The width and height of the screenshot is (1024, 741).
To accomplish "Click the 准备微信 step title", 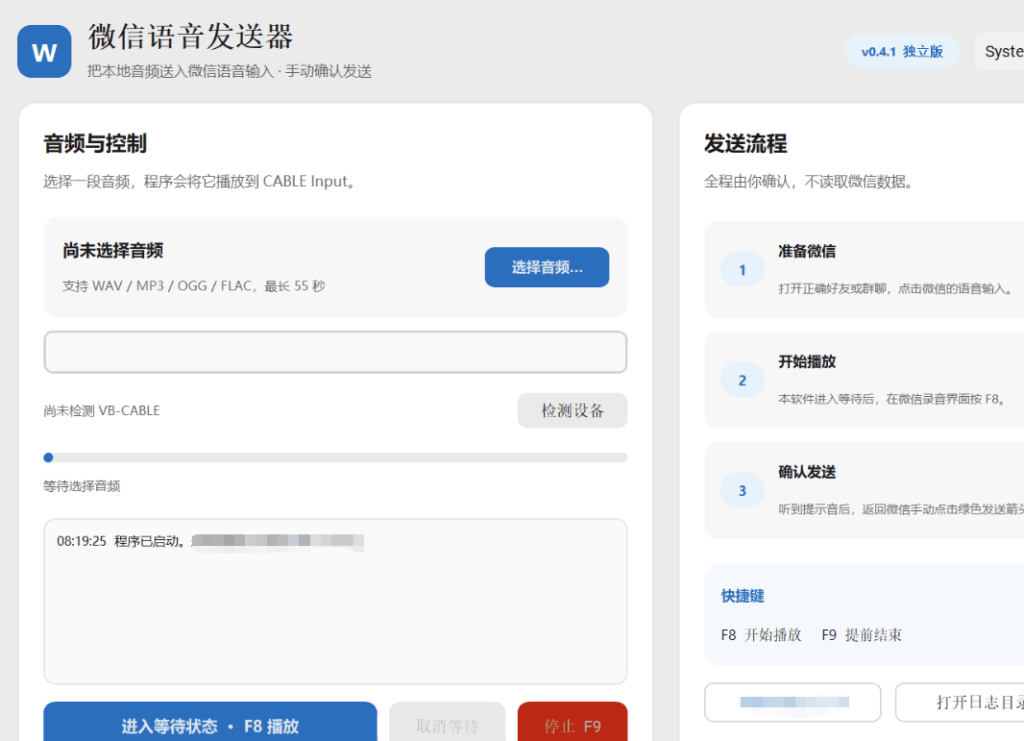I will 807,251.
